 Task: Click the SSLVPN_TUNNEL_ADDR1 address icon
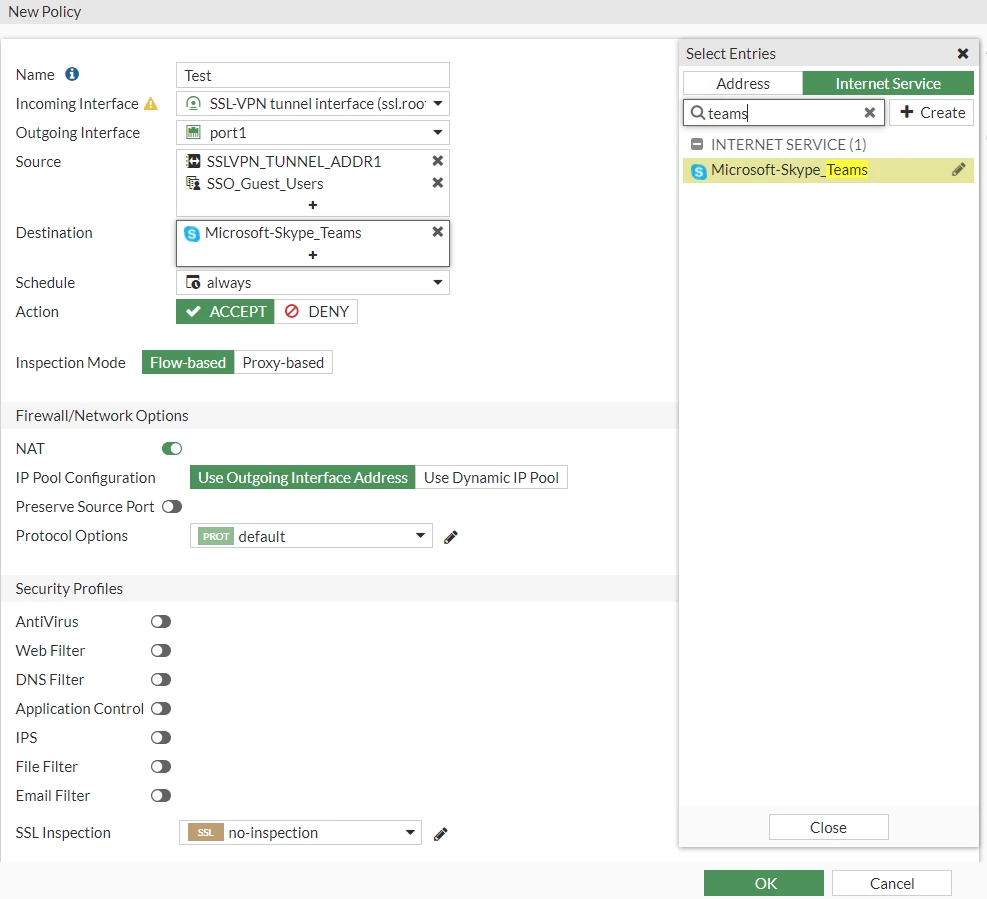coord(193,161)
